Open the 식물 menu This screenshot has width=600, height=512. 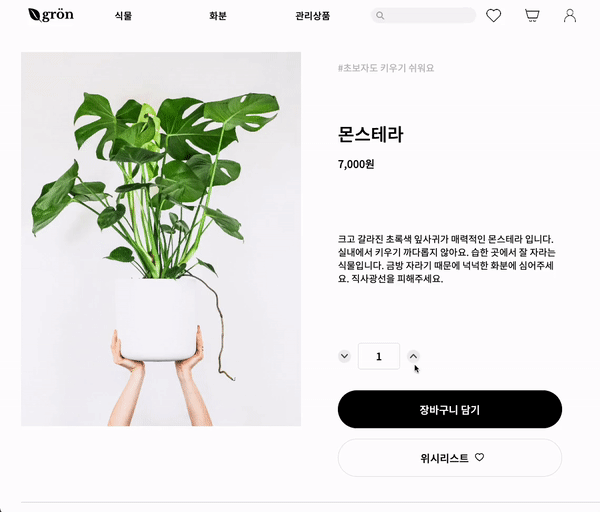click(x=123, y=16)
